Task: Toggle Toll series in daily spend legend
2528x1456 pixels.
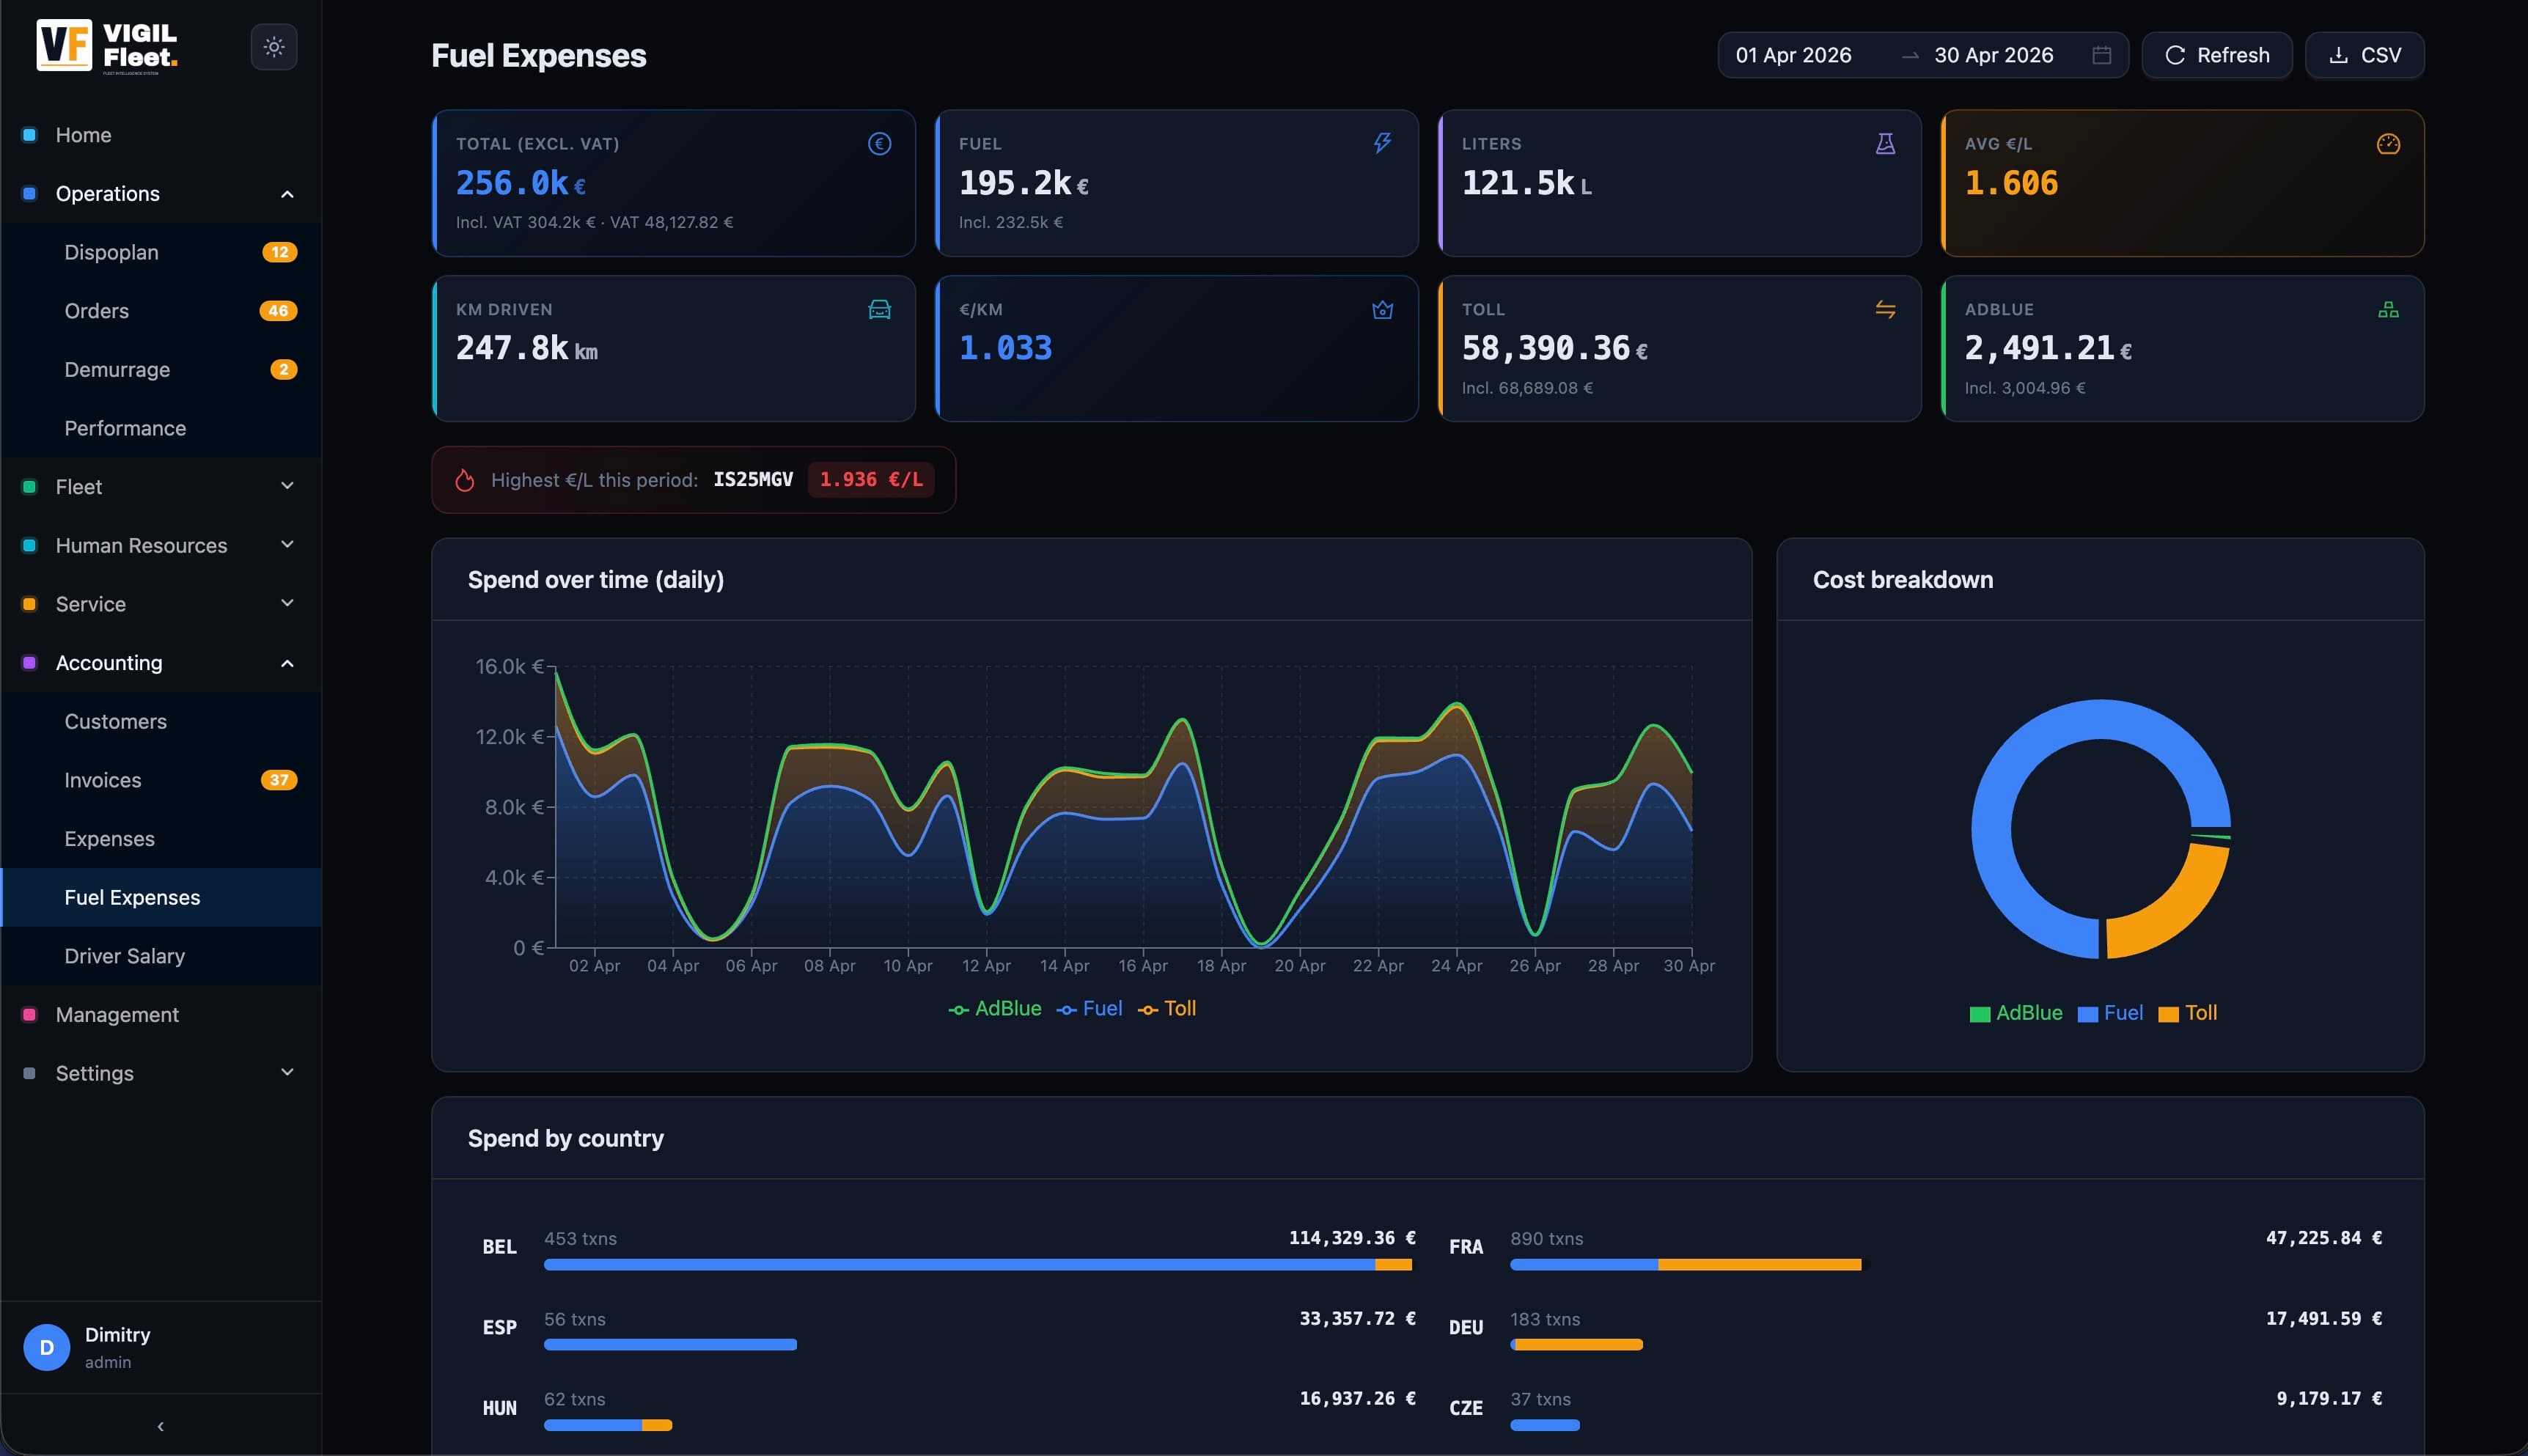Action: click(x=1166, y=1009)
